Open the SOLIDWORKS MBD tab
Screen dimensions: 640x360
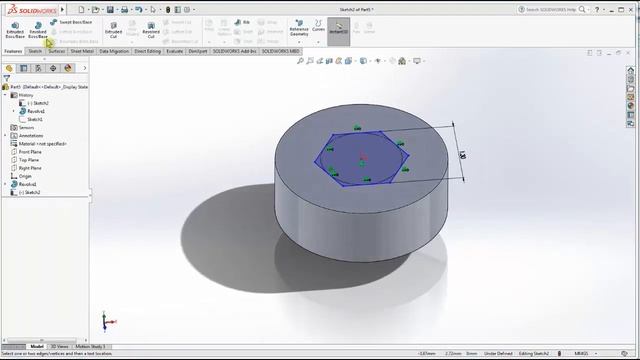pos(280,51)
